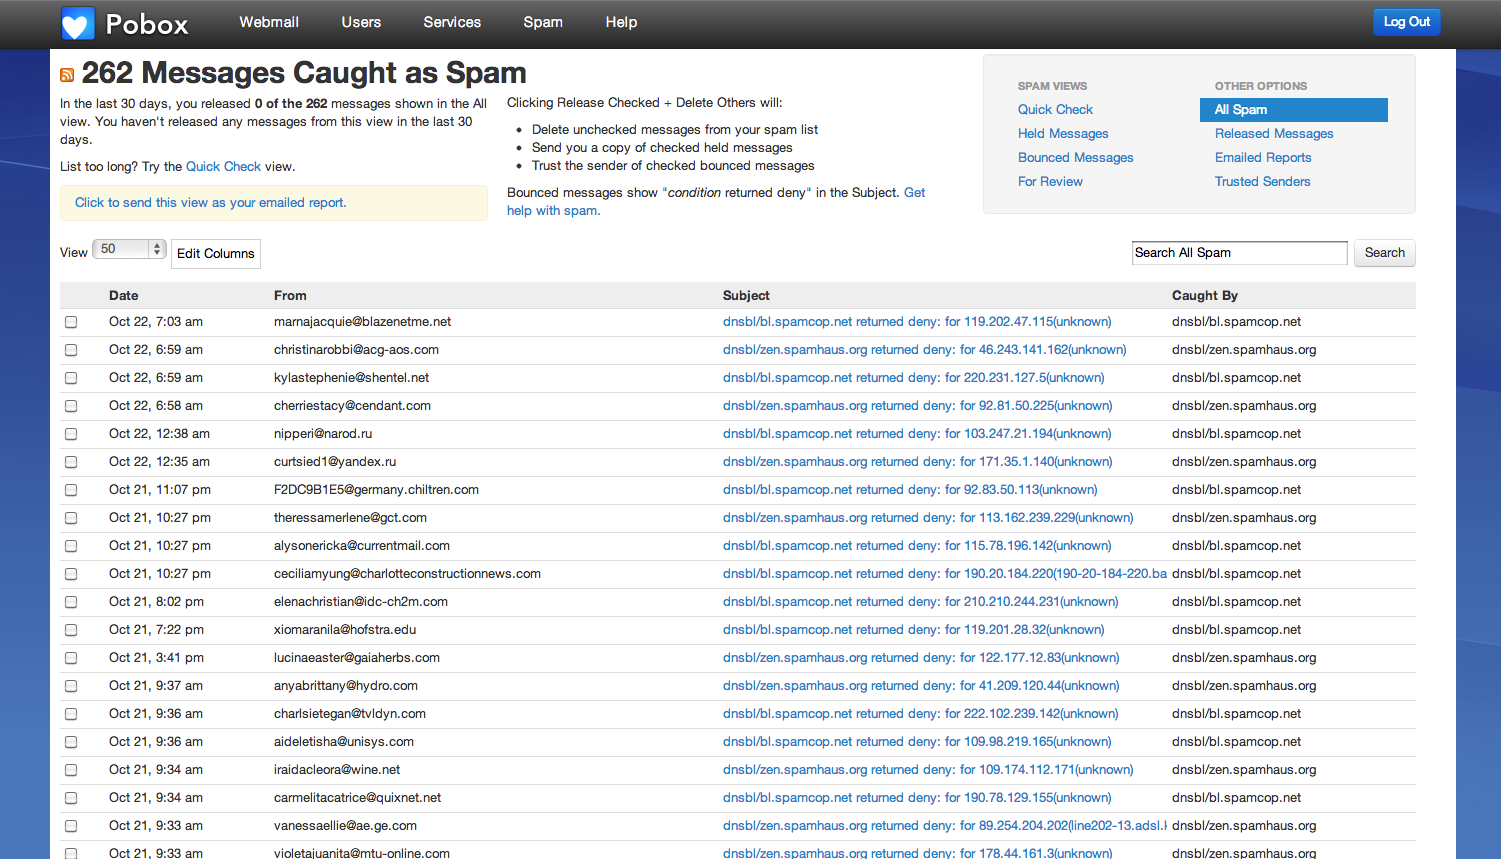Show Held Messages view

click(1063, 134)
